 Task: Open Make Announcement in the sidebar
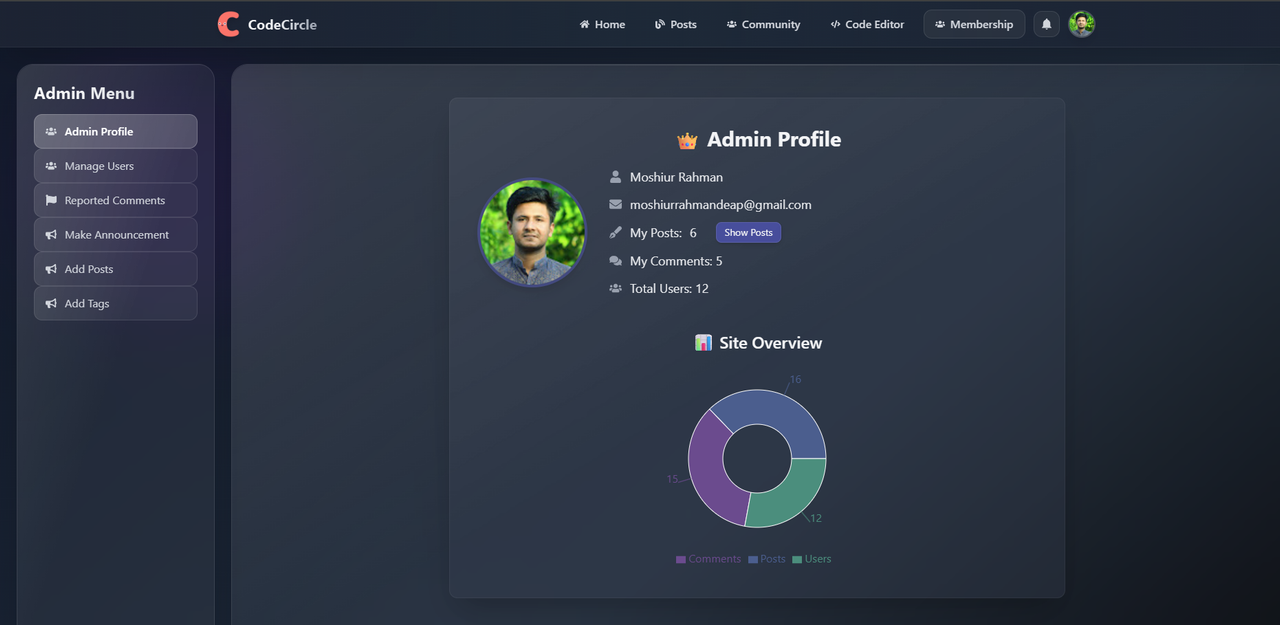(x=115, y=235)
